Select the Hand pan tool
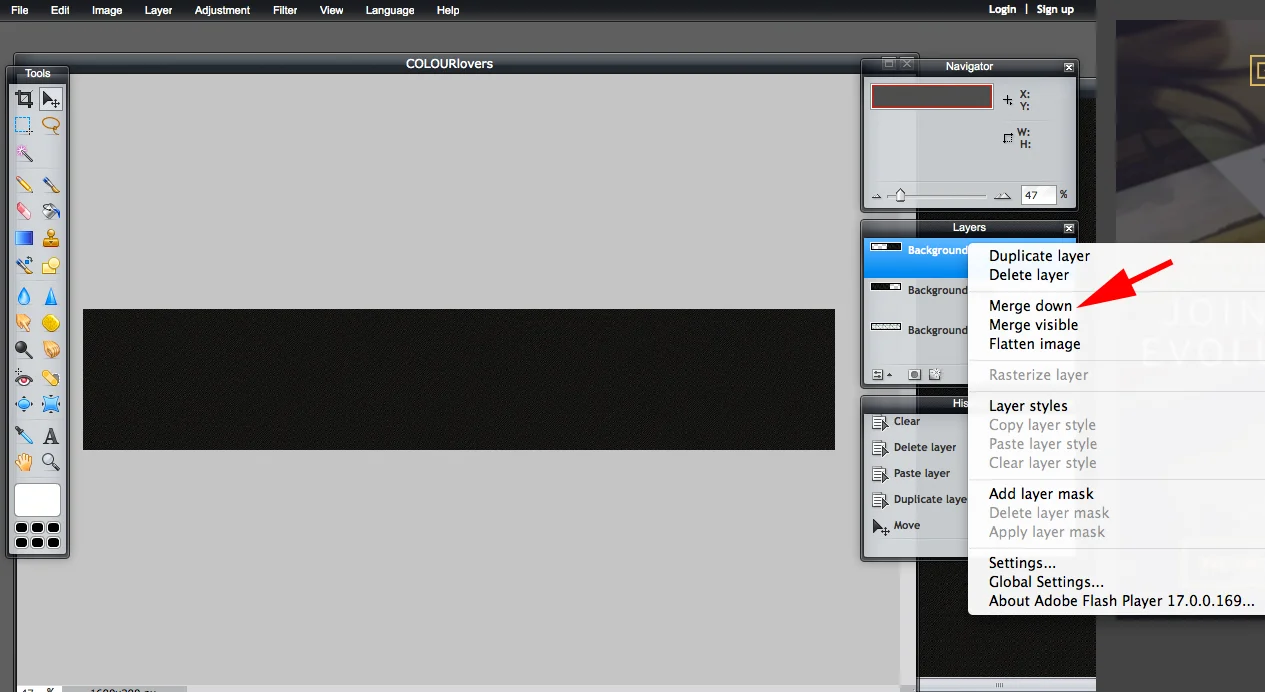This screenshot has height=692, width=1265. click(24, 462)
